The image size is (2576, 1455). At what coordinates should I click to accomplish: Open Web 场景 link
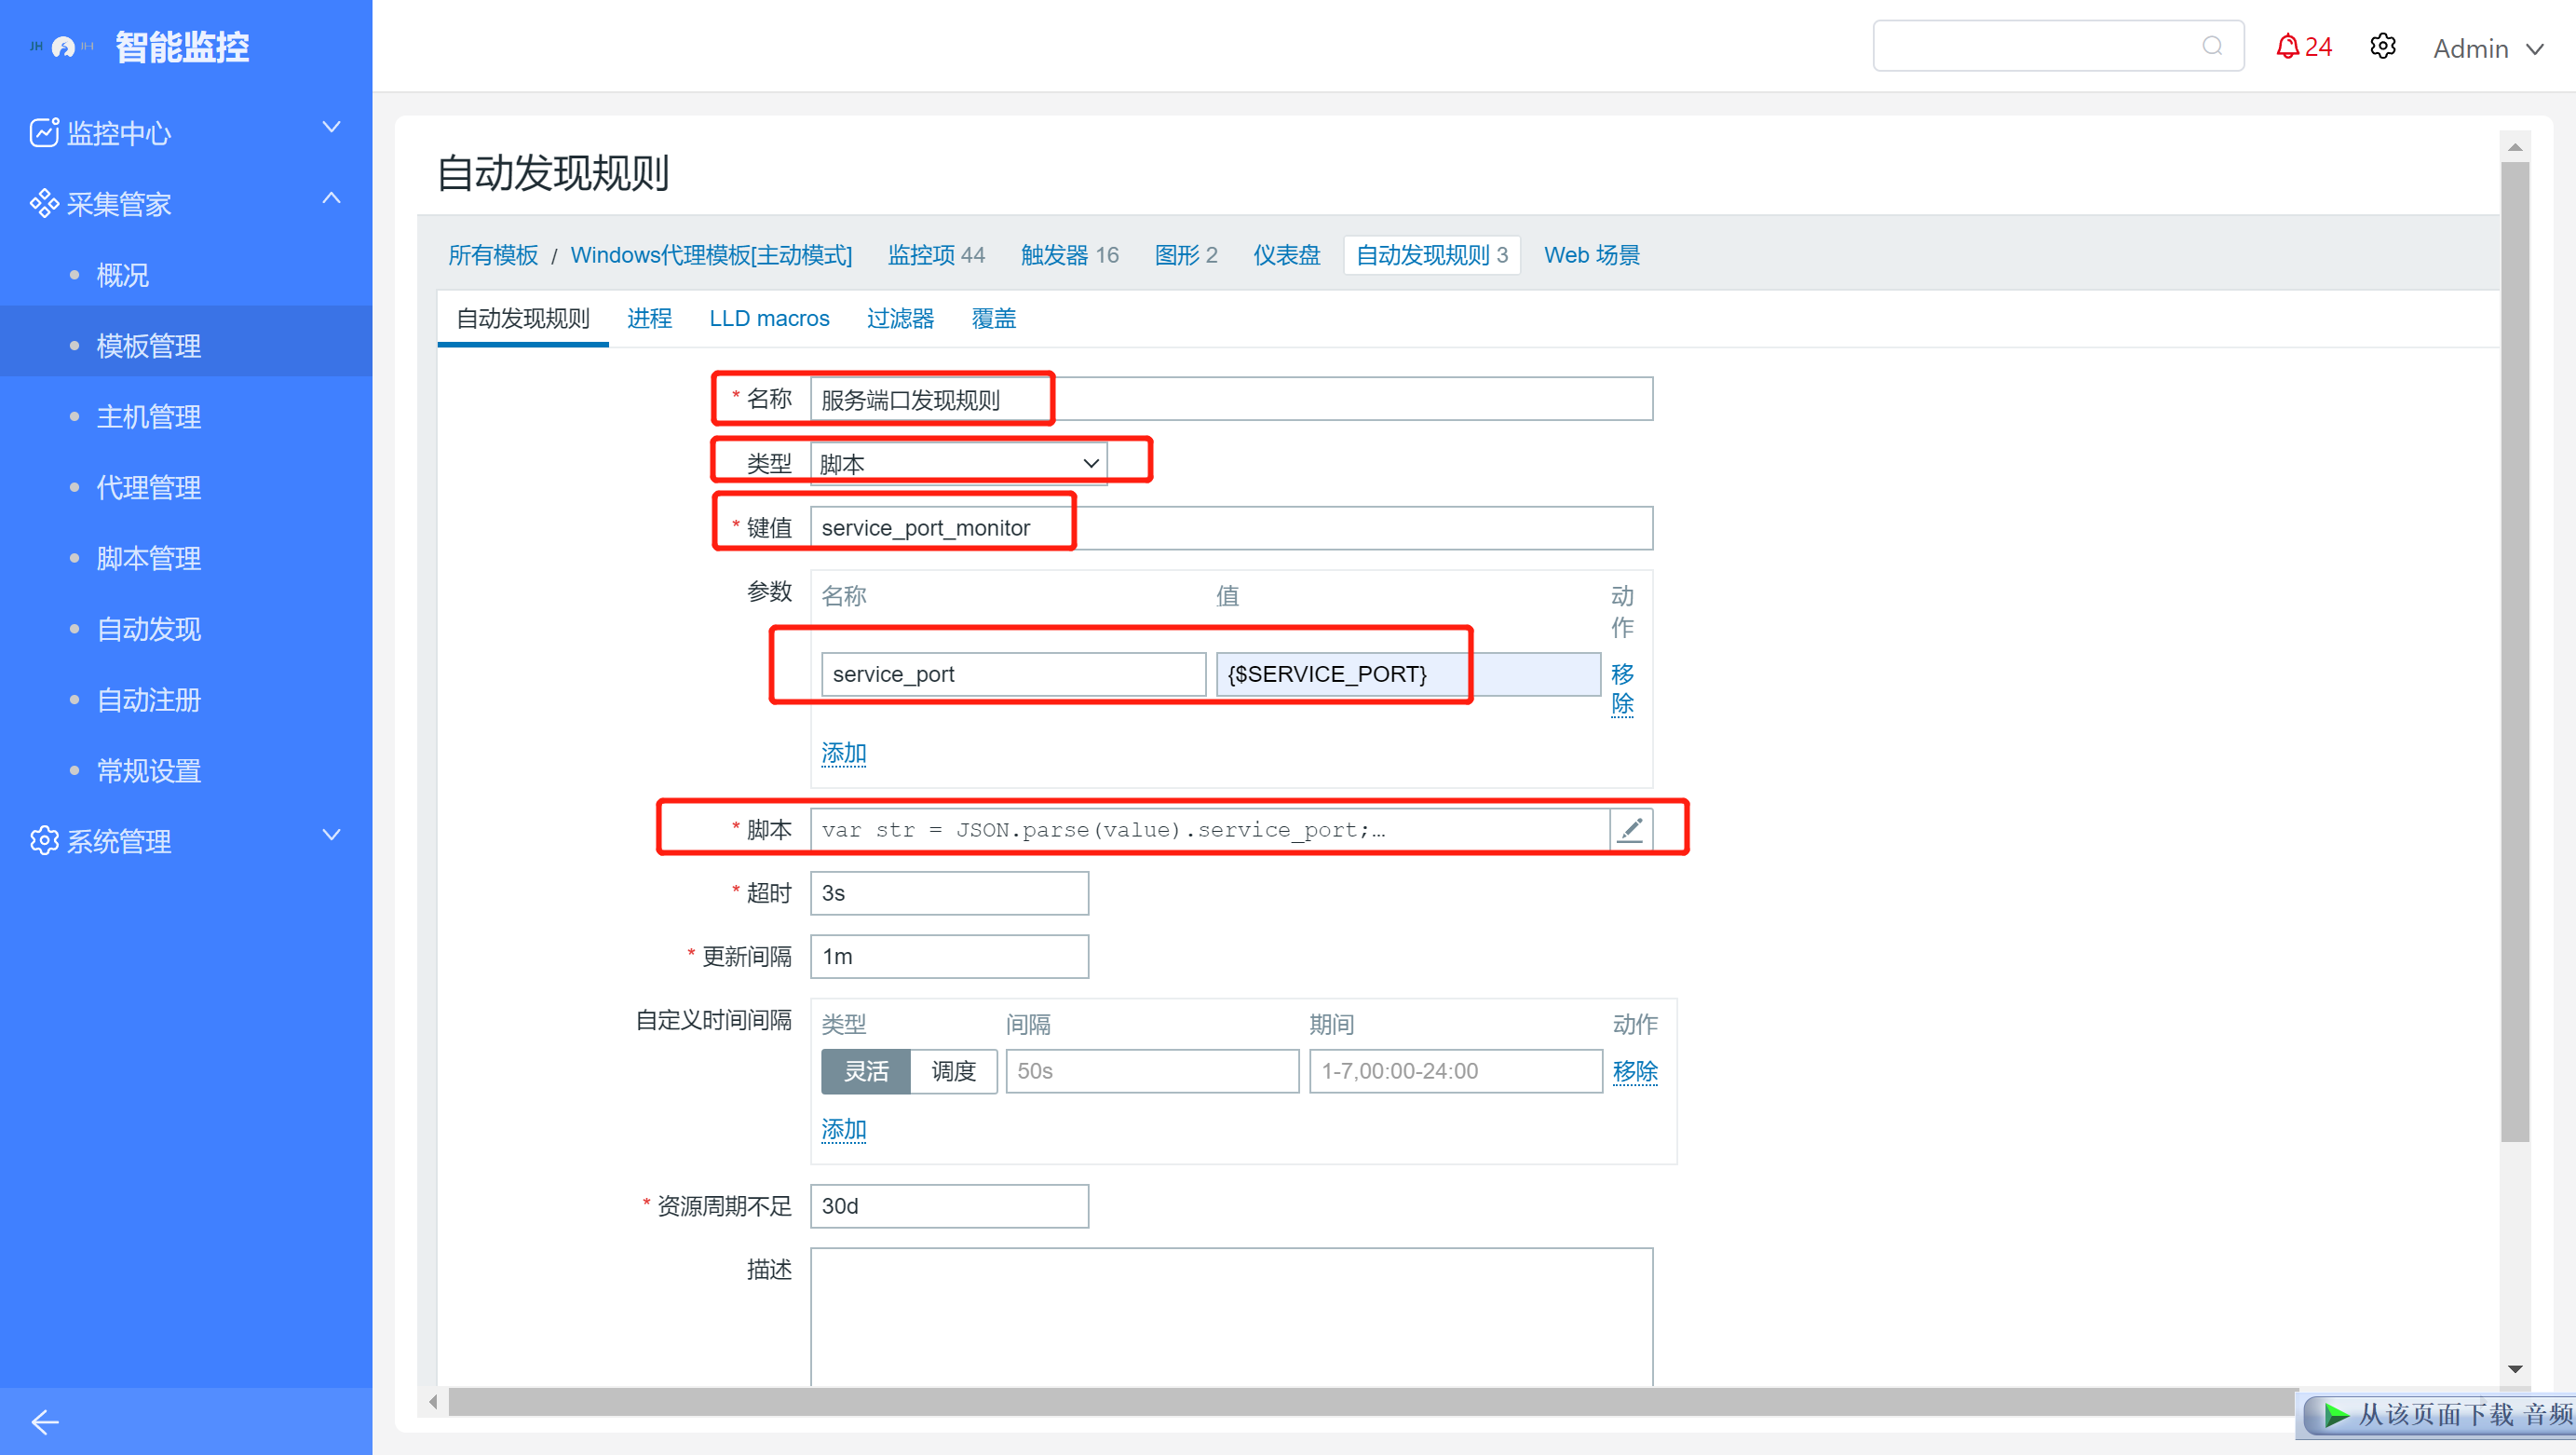(1592, 255)
